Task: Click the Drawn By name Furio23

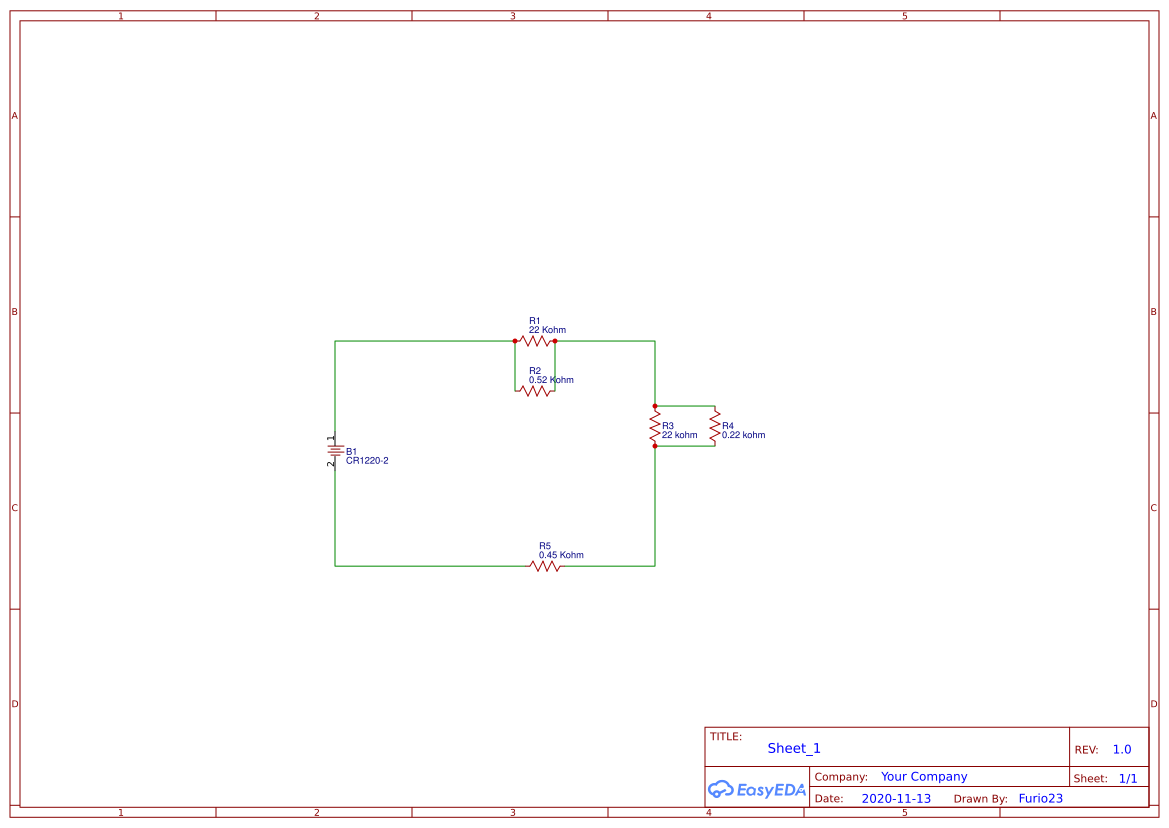Action: pyautogui.click(x=1041, y=798)
